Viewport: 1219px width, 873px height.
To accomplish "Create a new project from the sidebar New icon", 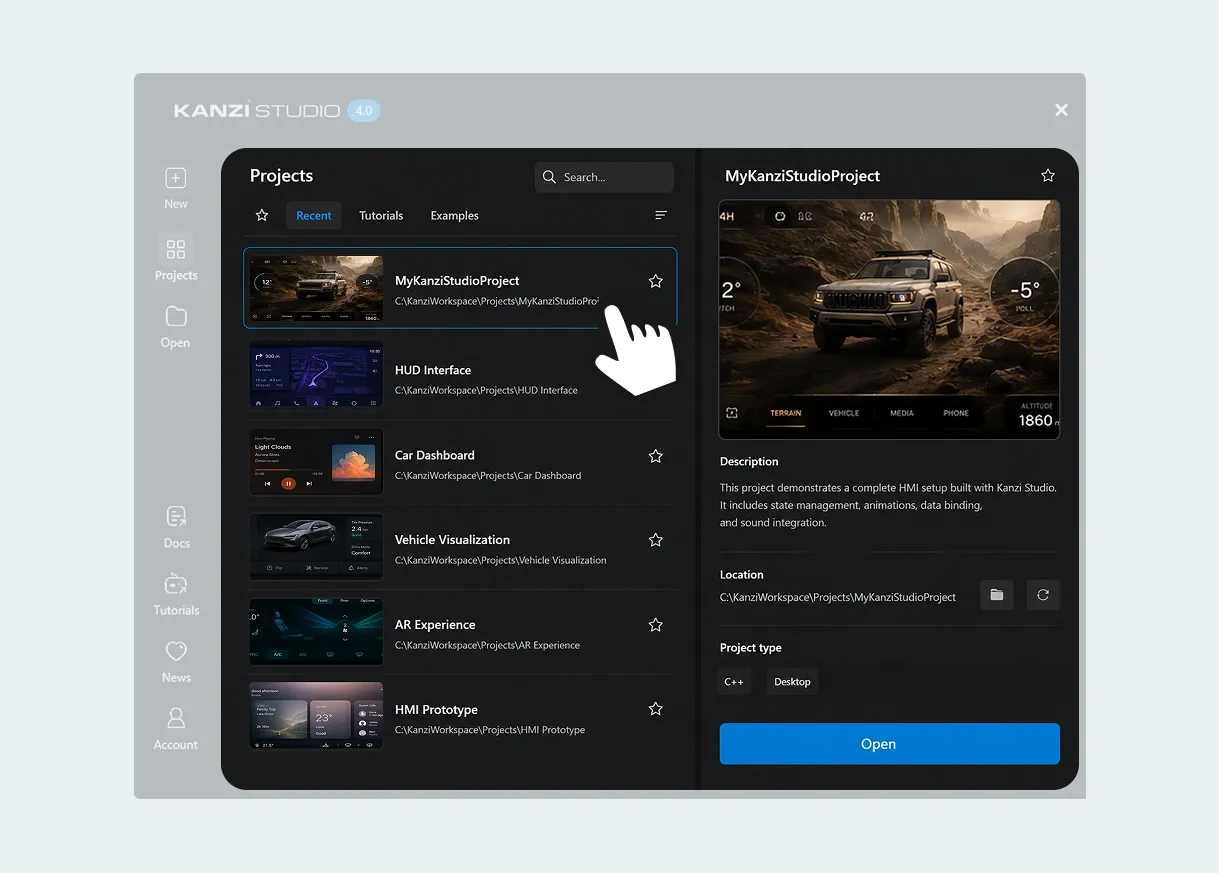I will (x=176, y=178).
